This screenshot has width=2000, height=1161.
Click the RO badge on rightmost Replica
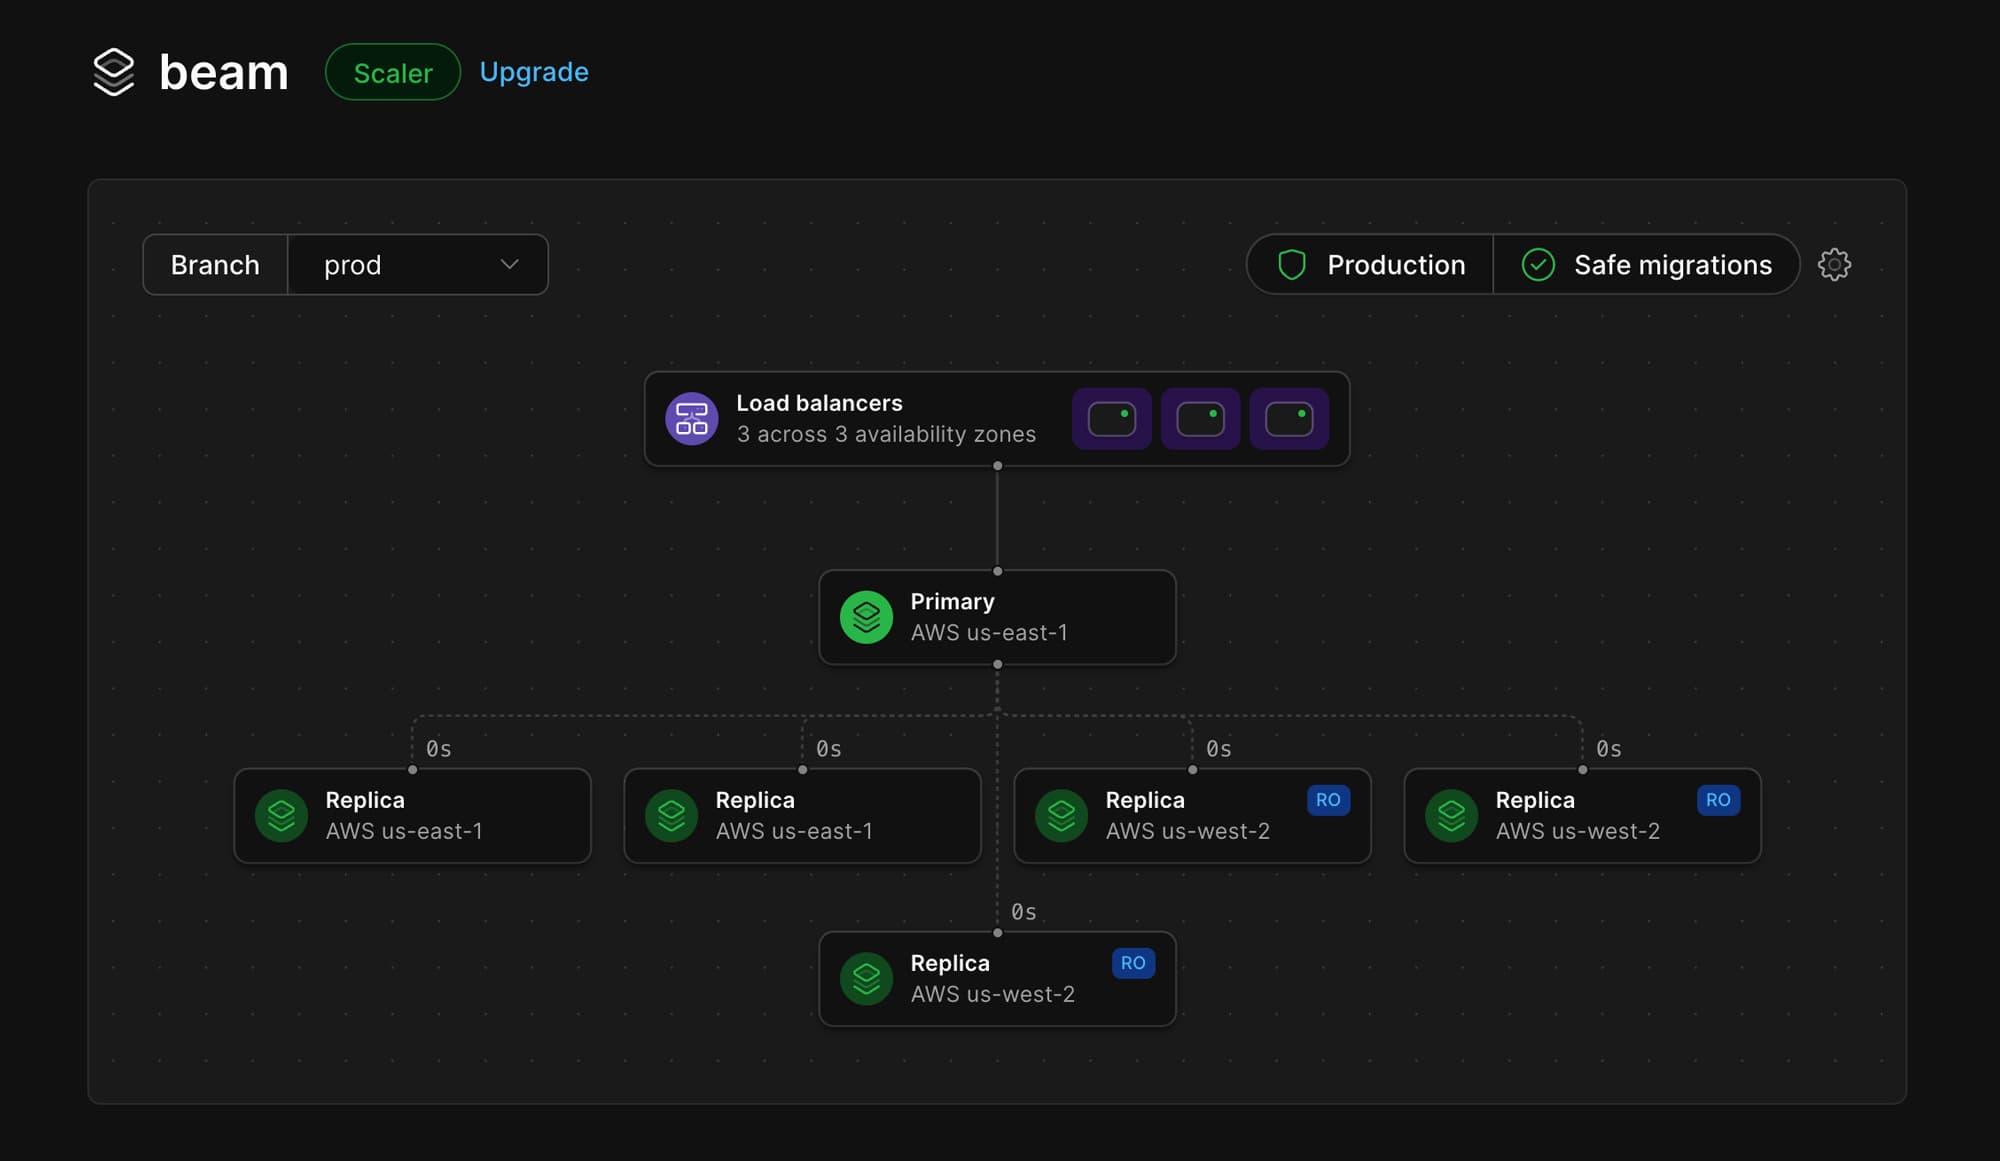(1718, 800)
